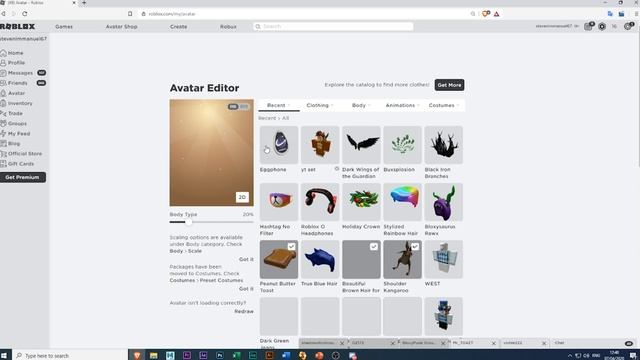Screen dimensions: 640x360
Task: Dismiss the packages moved note with Got it
Action: tap(246, 289)
